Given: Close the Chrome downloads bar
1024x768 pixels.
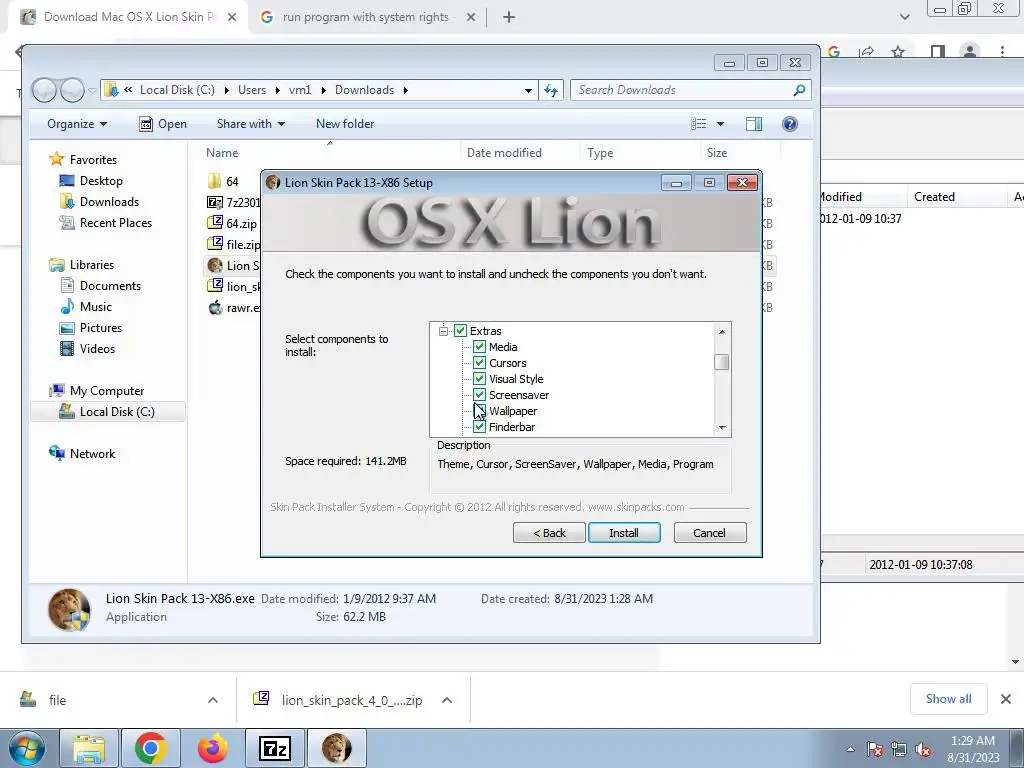Looking at the screenshot, I should [1006, 699].
